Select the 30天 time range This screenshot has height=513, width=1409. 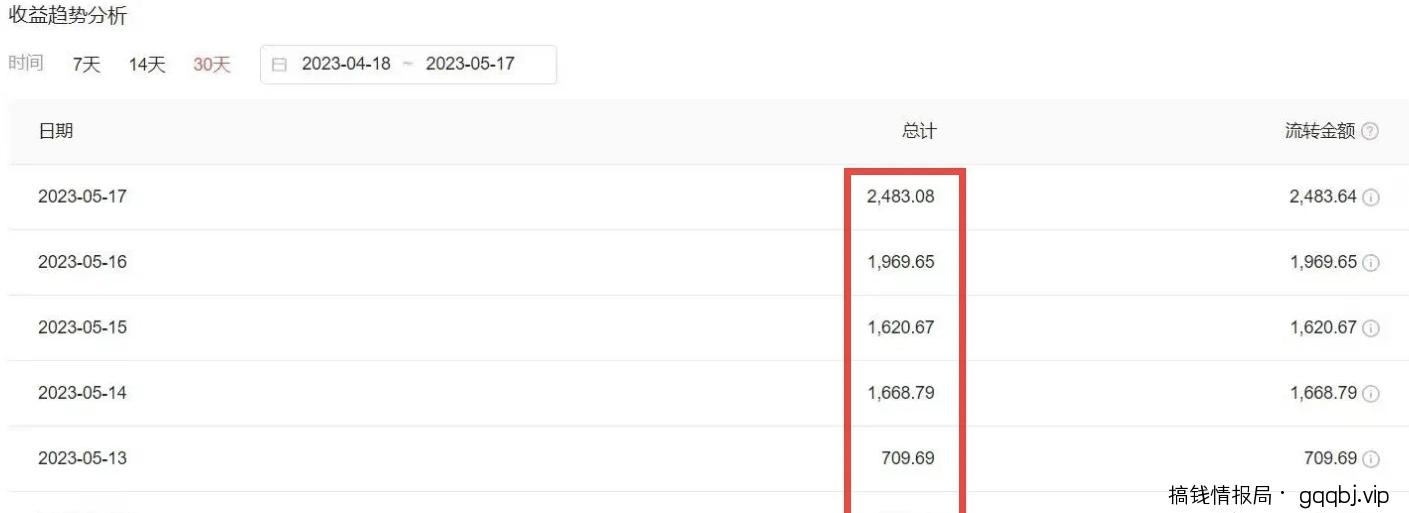[x=212, y=65]
